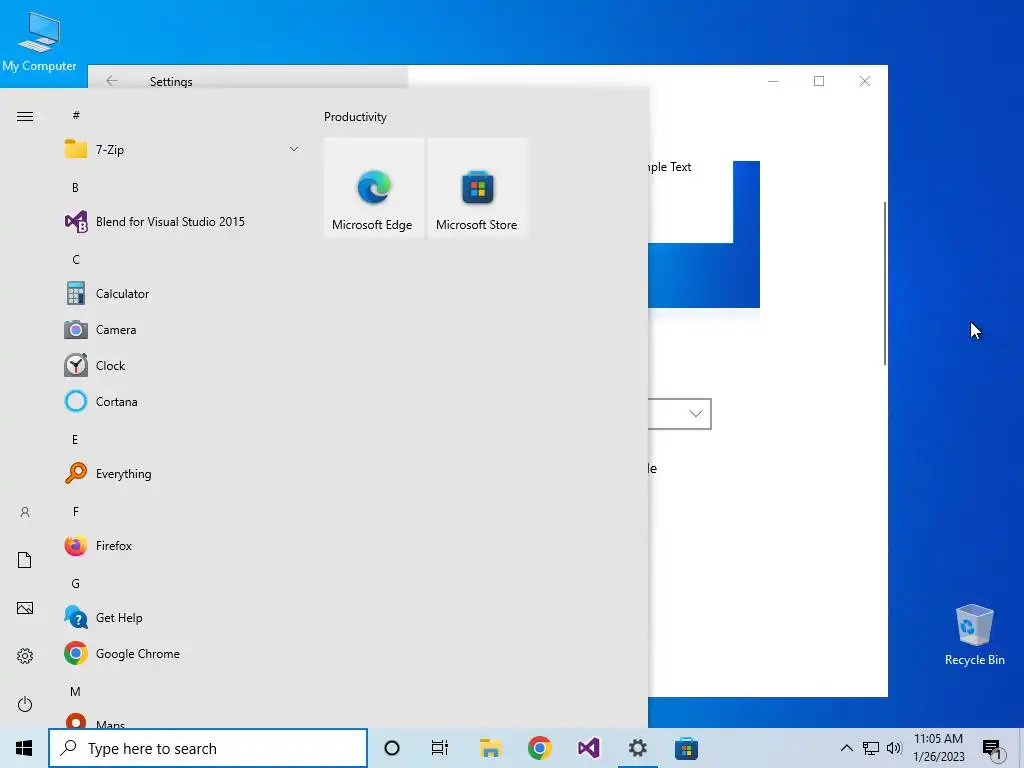Open the volume tray icon
This screenshot has height=768, width=1024.
pyautogui.click(x=894, y=748)
